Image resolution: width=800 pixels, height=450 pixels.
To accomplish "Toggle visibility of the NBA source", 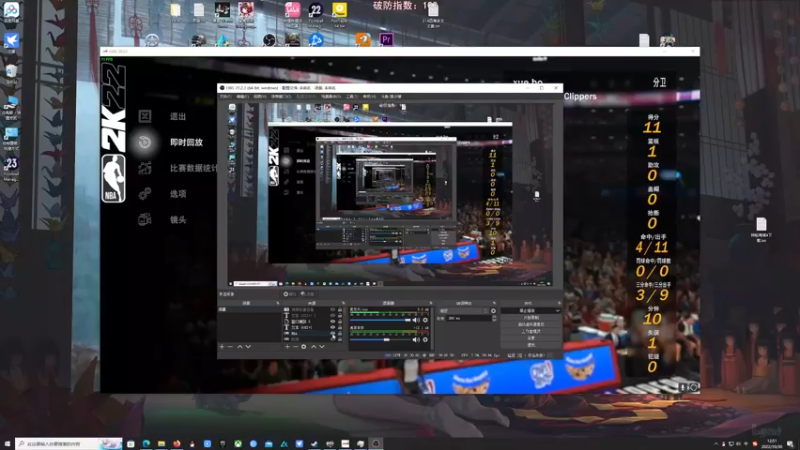I will click(x=333, y=333).
